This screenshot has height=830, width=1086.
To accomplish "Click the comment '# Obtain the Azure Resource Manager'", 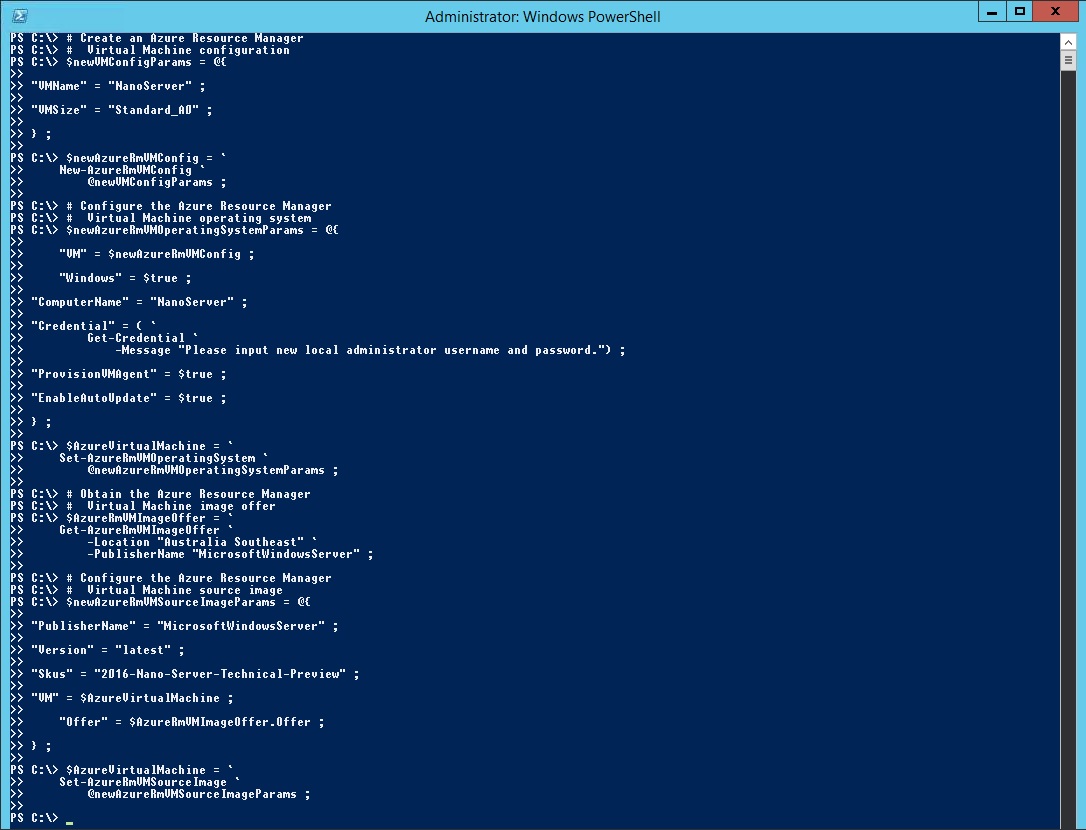I will pyautogui.click(x=188, y=494).
